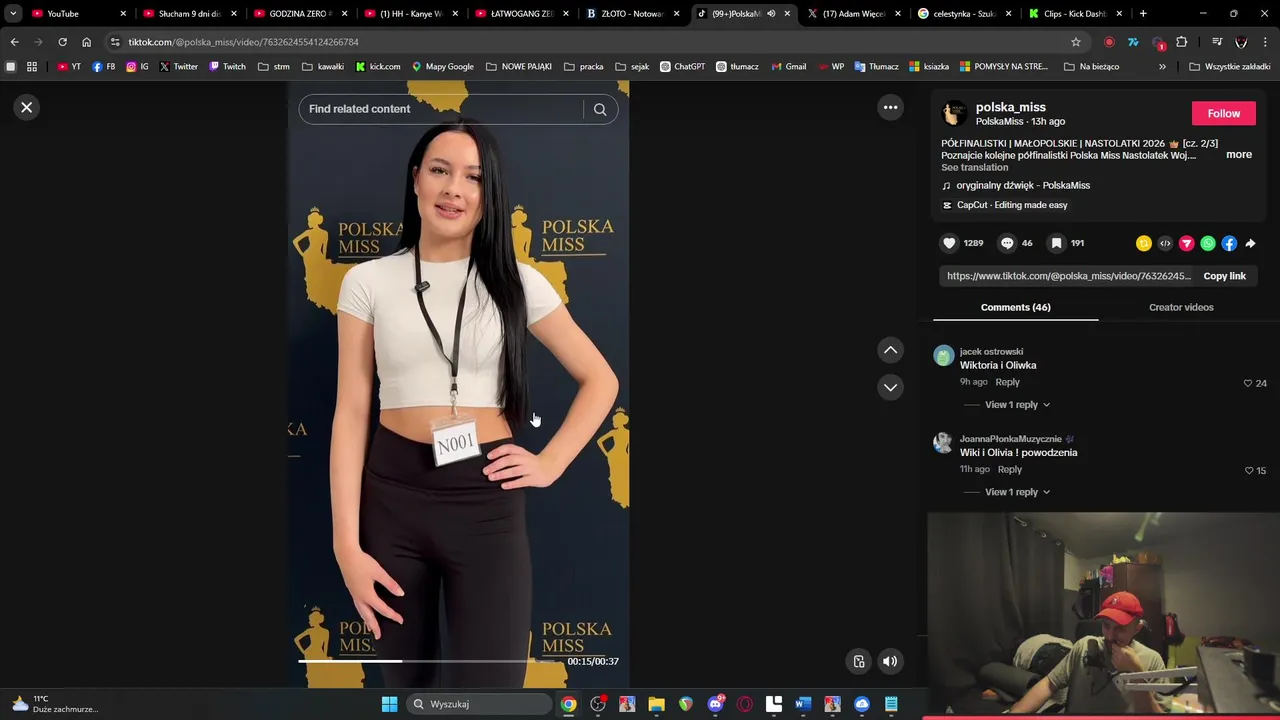Click the address bar URL
Viewport: 1280px width, 720px height.
click(x=243, y=42)
